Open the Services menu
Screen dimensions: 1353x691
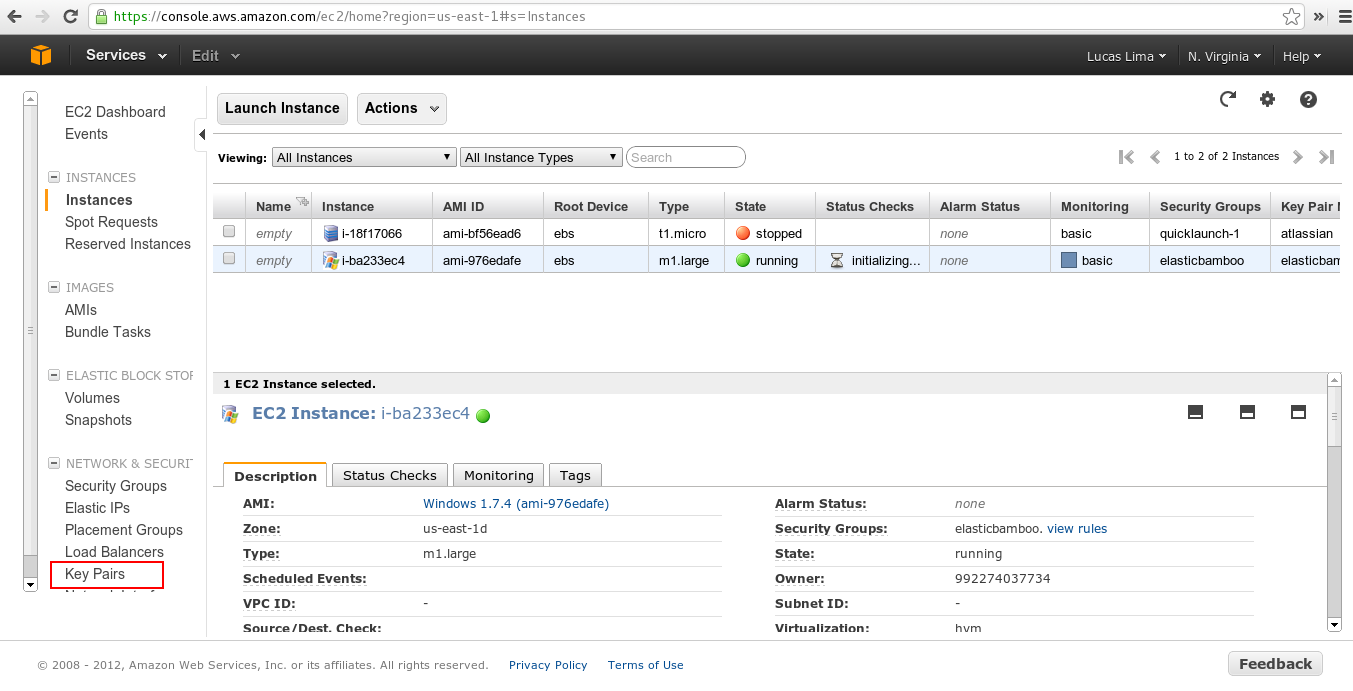(115, 55)
